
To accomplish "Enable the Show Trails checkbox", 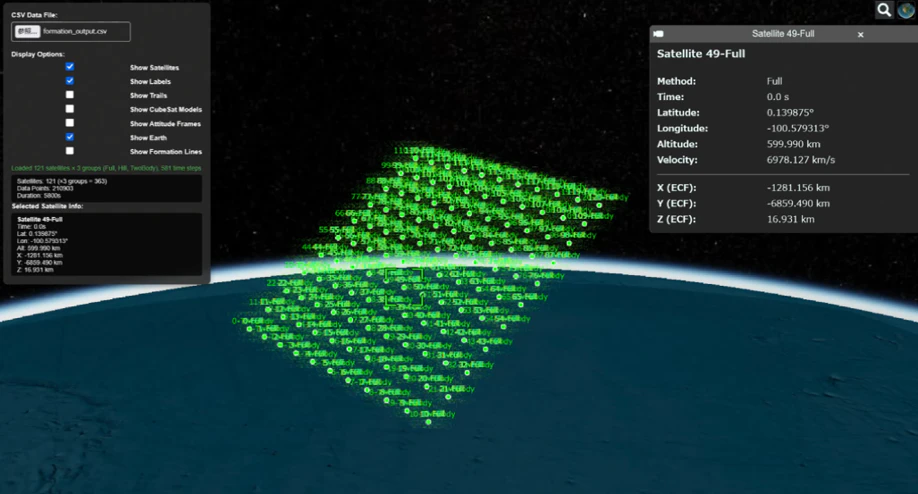I will point(70,95).
